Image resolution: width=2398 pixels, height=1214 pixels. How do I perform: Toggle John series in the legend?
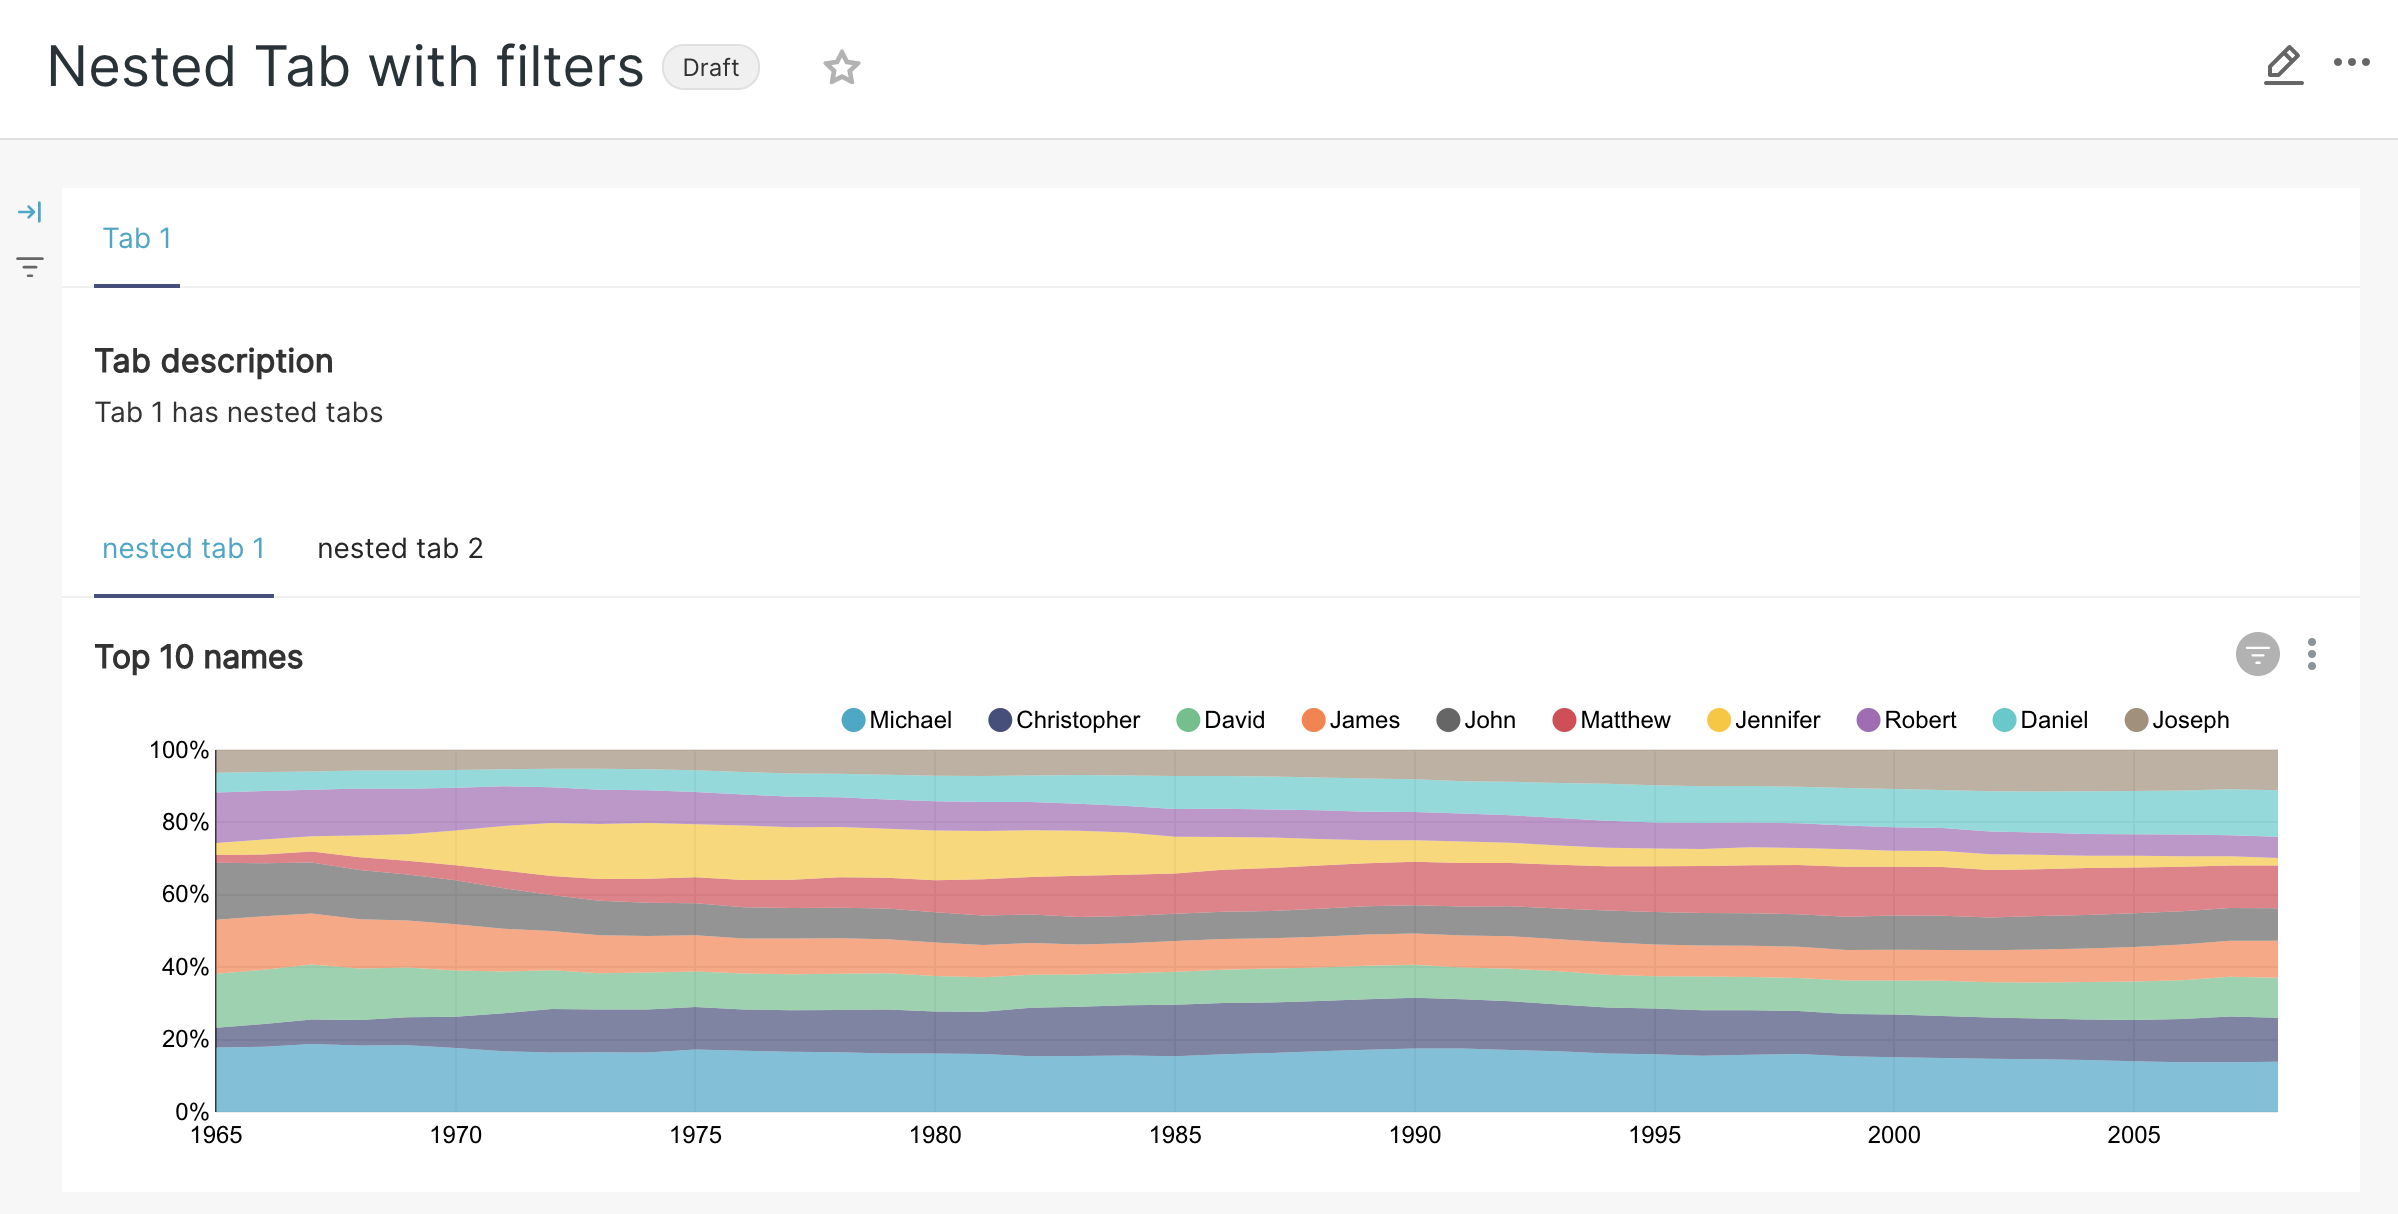tap(1476, 720)
